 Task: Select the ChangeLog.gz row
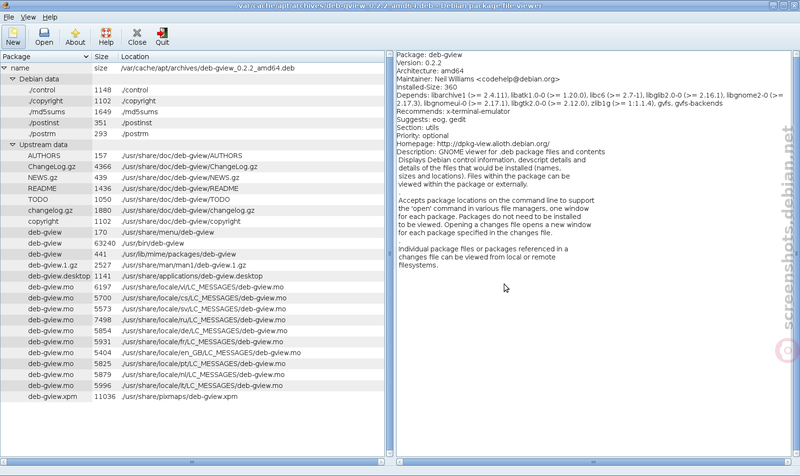(x=192, y=167)
